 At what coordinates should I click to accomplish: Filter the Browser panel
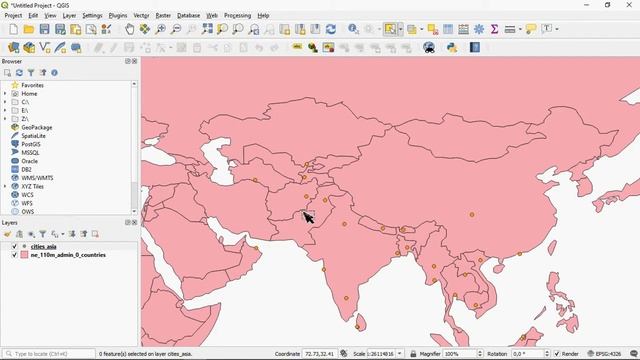(x=31, y=73)
